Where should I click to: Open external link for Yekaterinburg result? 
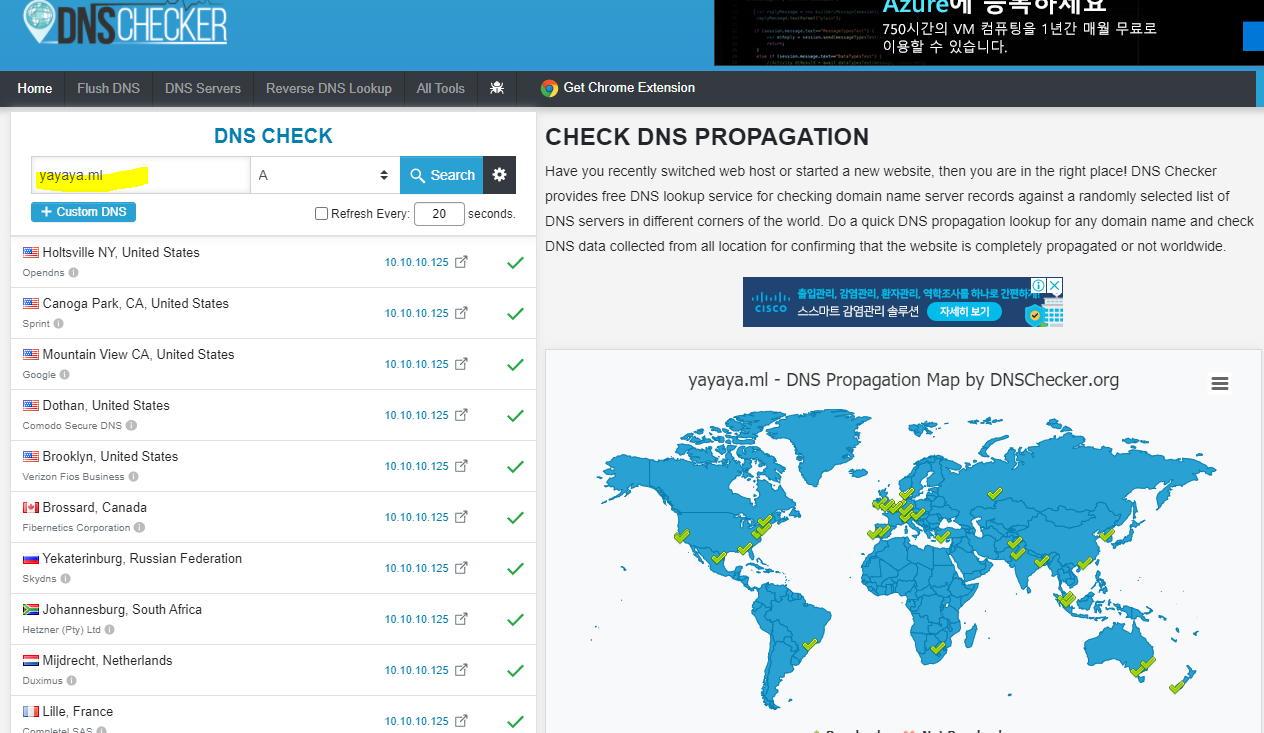coord(461,568)
